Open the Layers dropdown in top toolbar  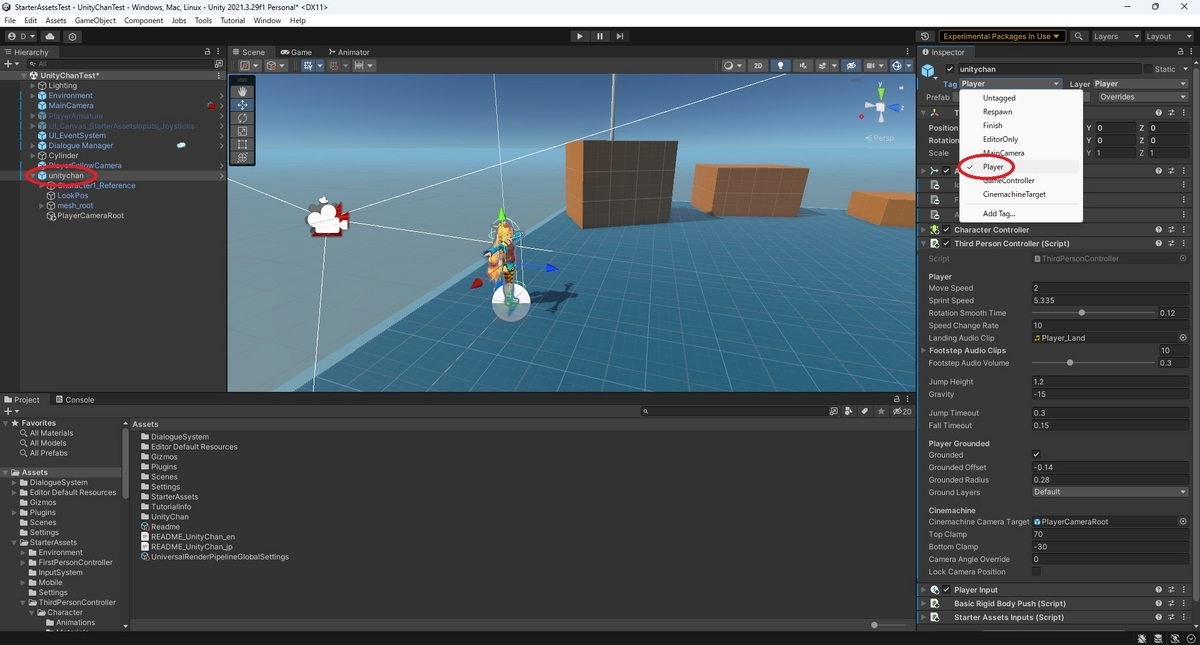point(1115,36)
